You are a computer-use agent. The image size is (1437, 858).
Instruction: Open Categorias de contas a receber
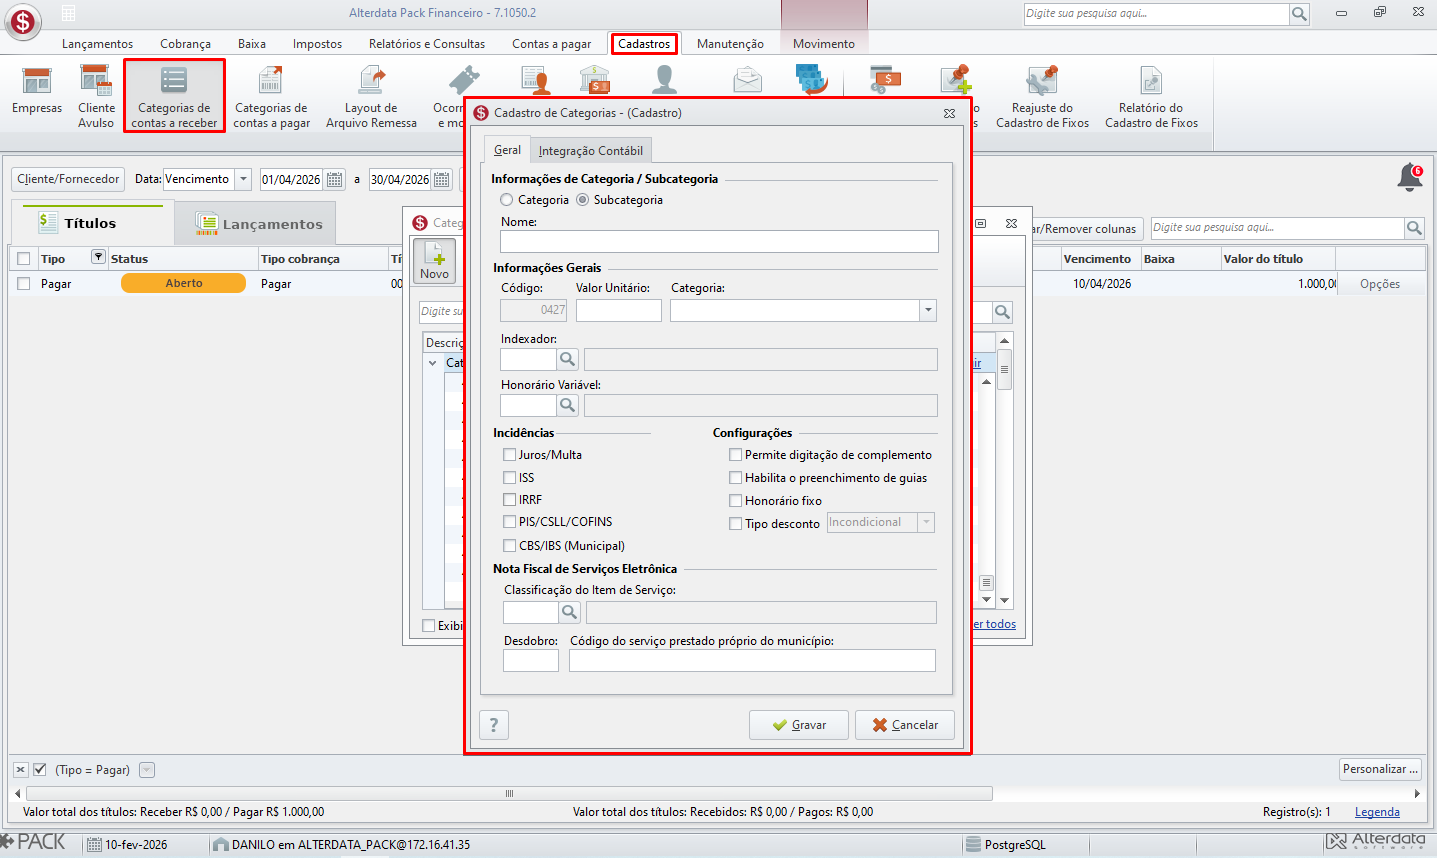coord(174,95)
